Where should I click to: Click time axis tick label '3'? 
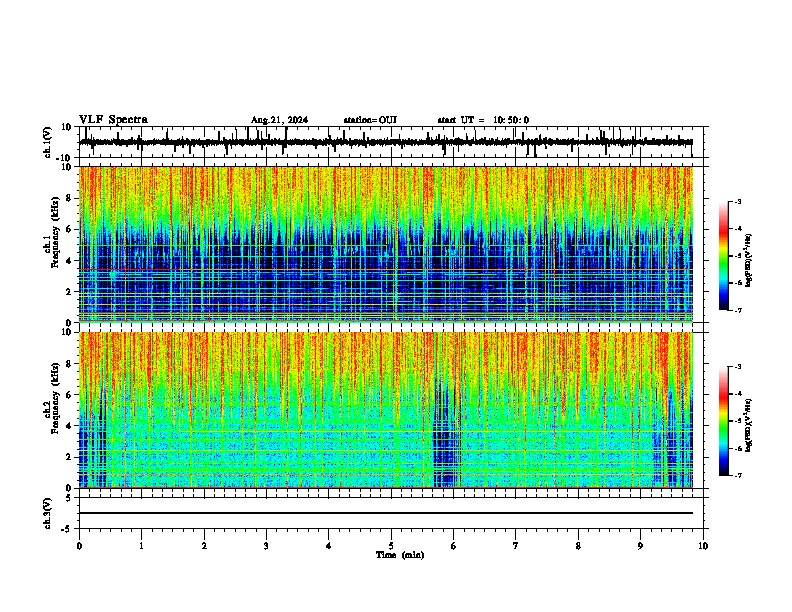coord(266,546)
